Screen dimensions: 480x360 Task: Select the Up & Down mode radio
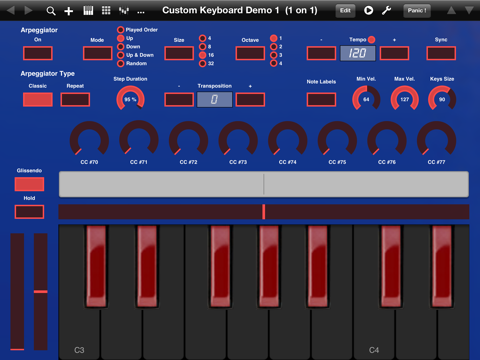(121, 55)
